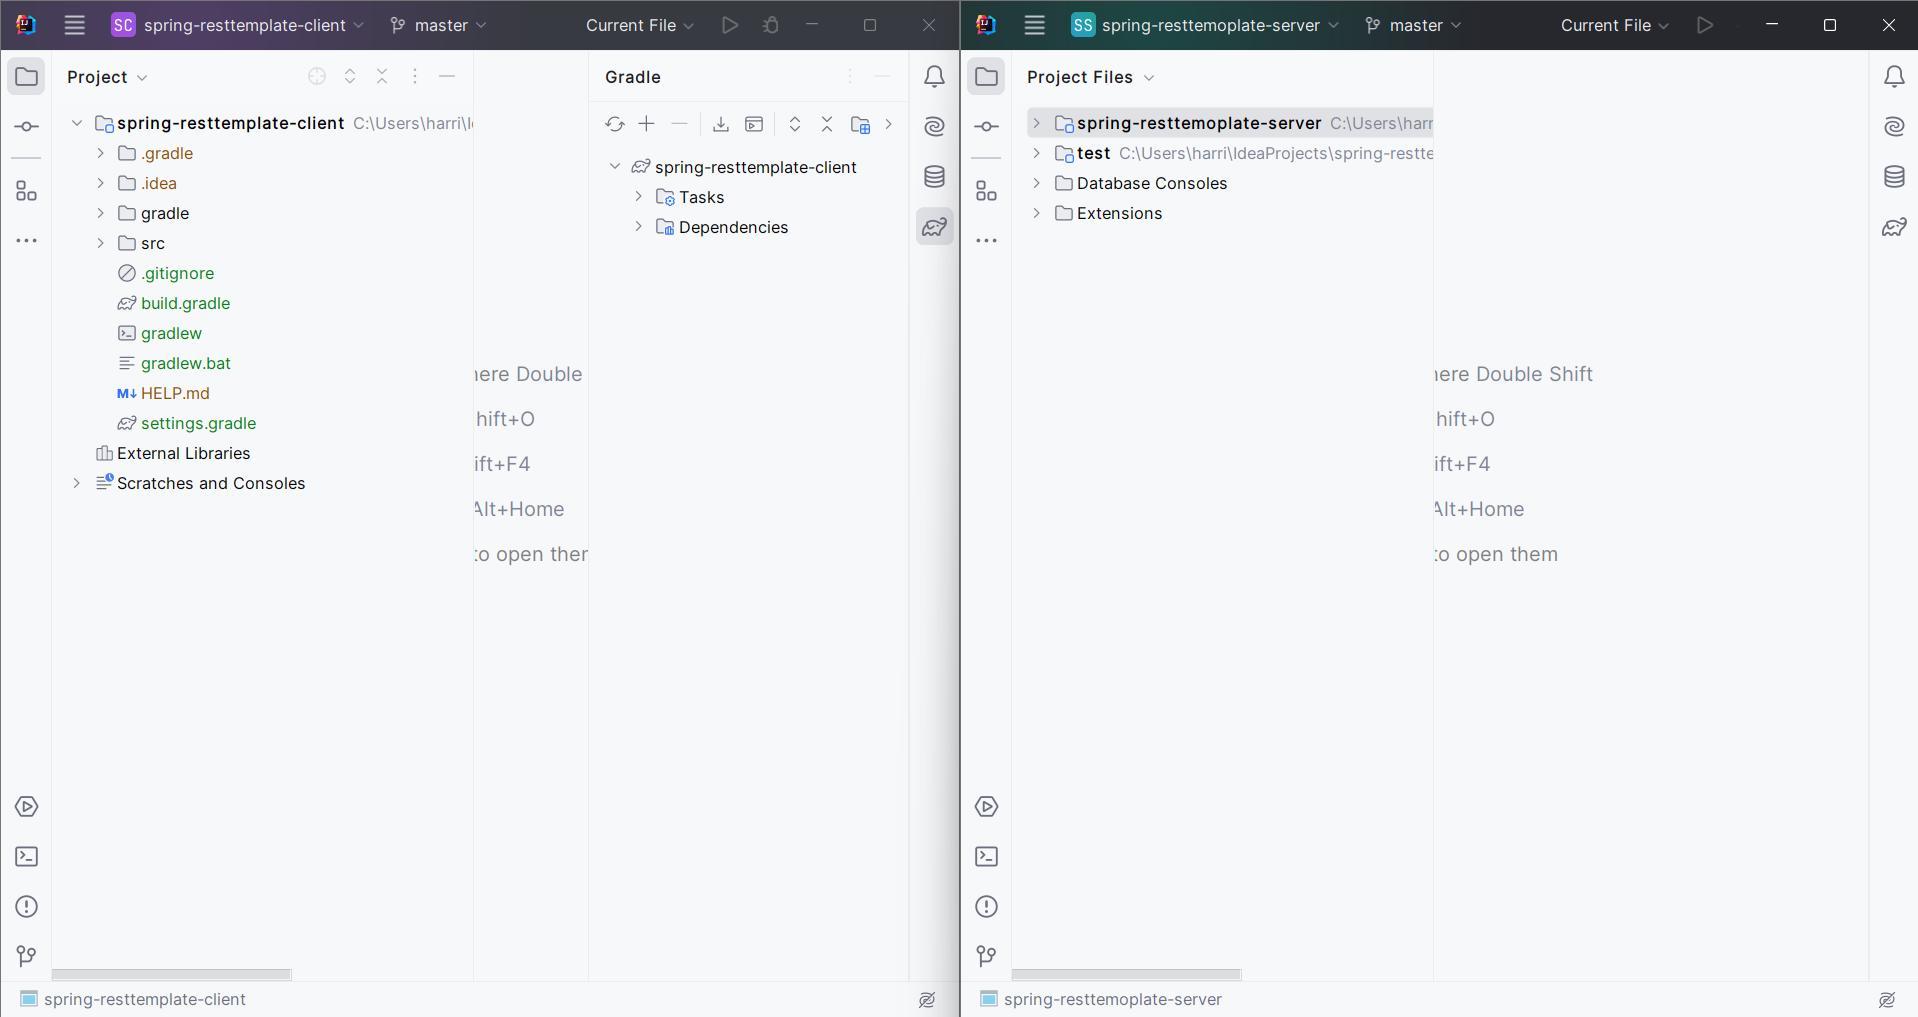Select Extensions folder in server window
Screen dimensions: 1918x1017
coord(1109,213)
